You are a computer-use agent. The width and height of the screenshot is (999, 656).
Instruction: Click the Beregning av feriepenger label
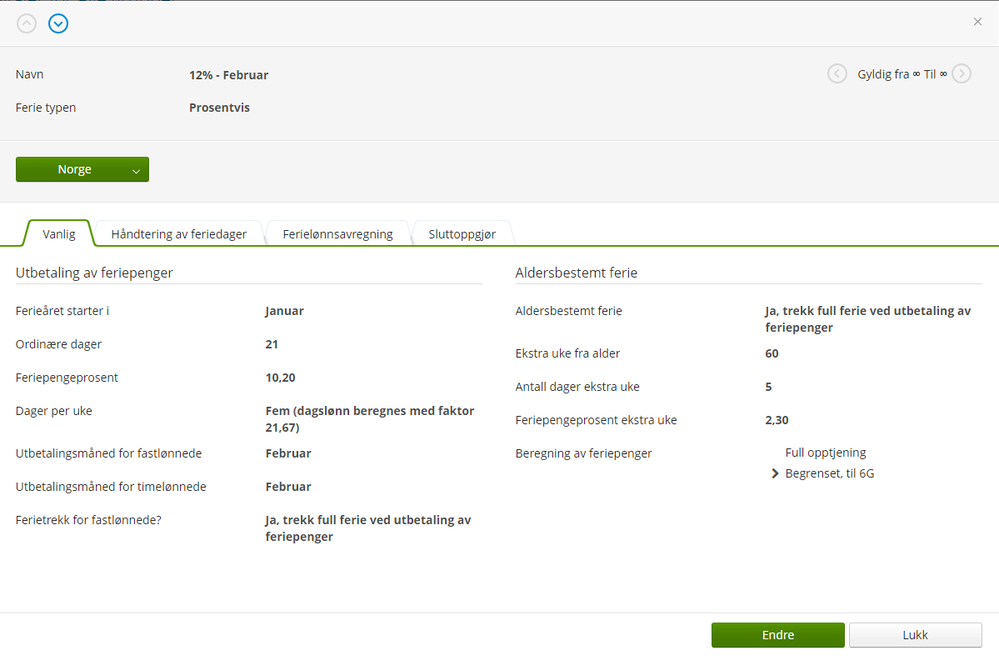[584, 453]
